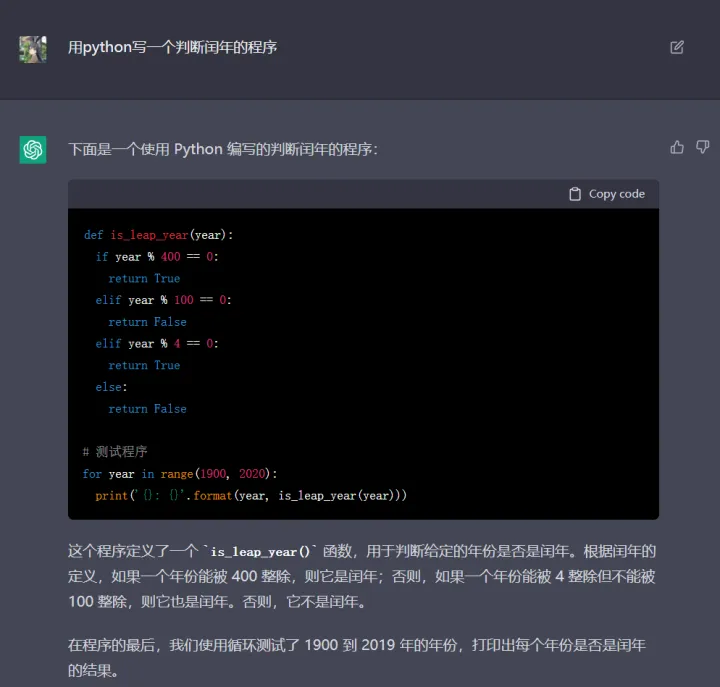Click the edit message pencil icon
Screen dimensions: 720x687
677,47
